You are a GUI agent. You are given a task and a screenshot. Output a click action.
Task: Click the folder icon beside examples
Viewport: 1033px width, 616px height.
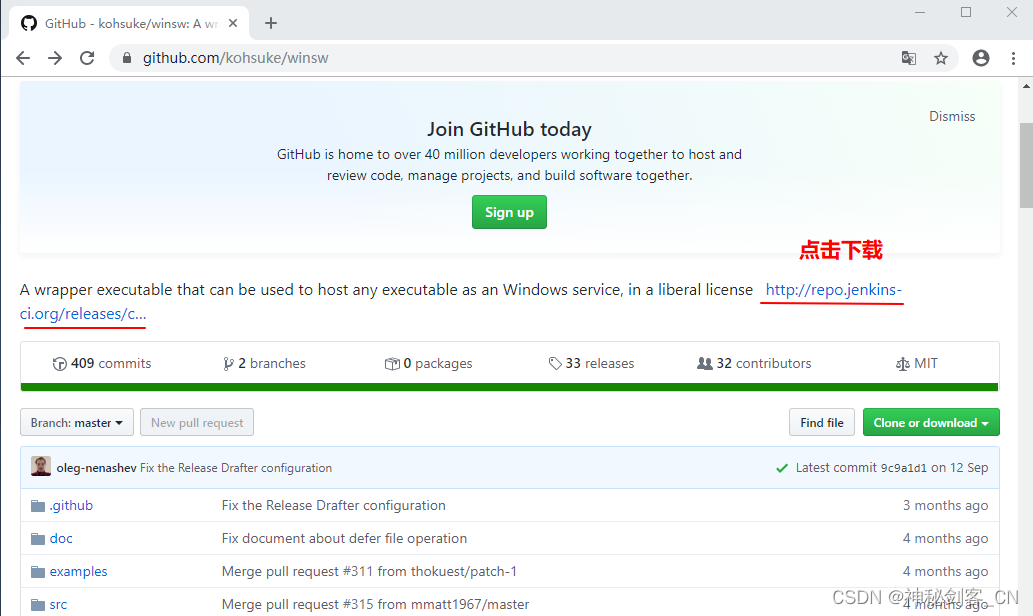[38, 572]
